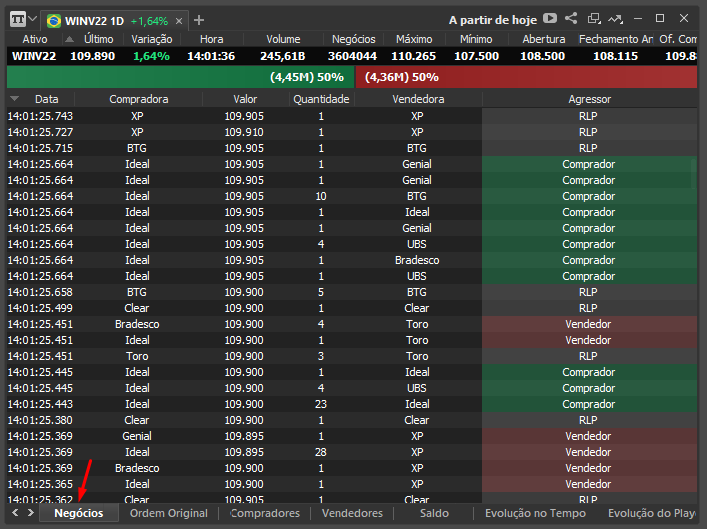The height and width of the screenshot is (529, 707).
Task: Switch to the Evolução do Player tab
Action: tap(652, 513)
